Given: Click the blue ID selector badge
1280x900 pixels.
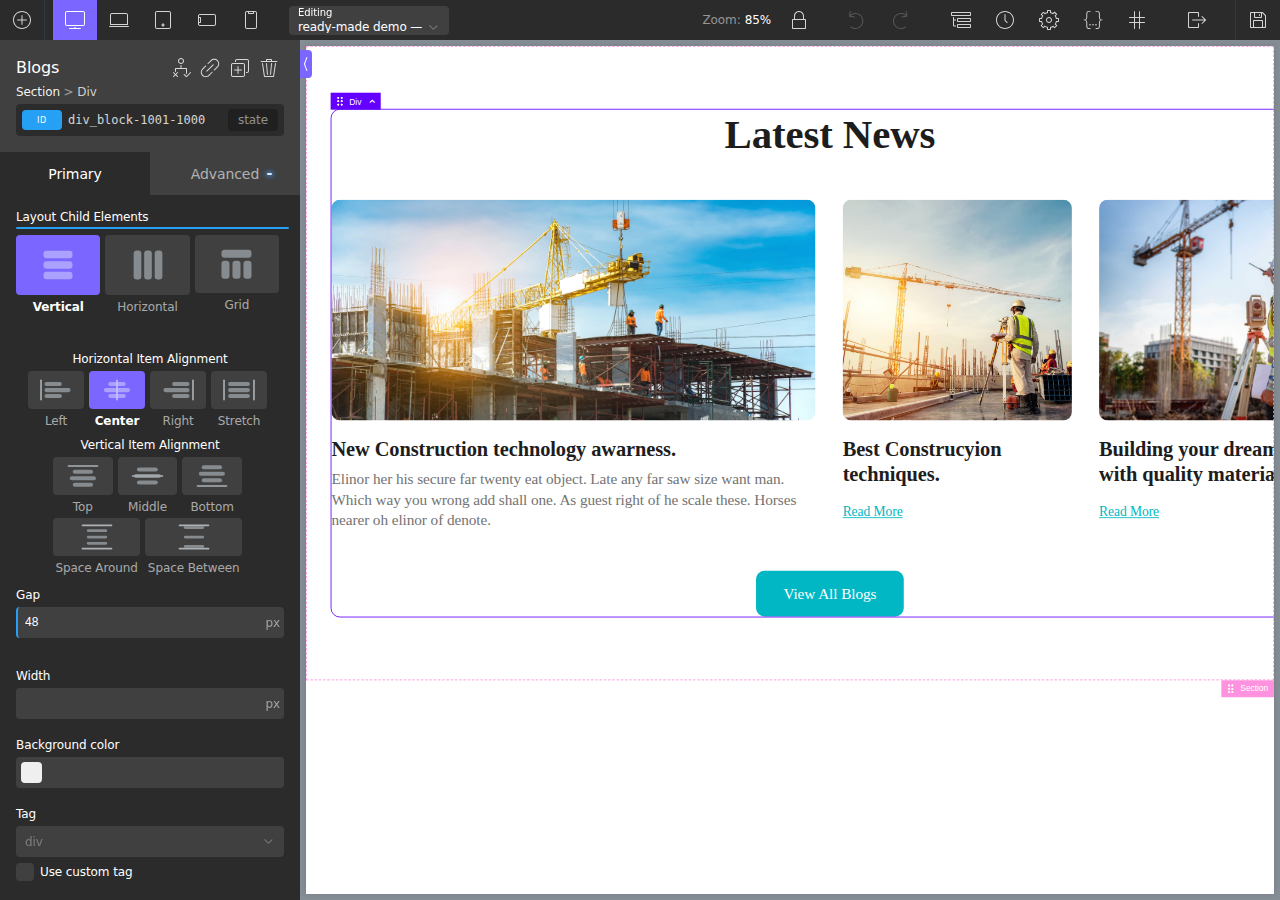Looking at the screenshot, I should 42,120.
